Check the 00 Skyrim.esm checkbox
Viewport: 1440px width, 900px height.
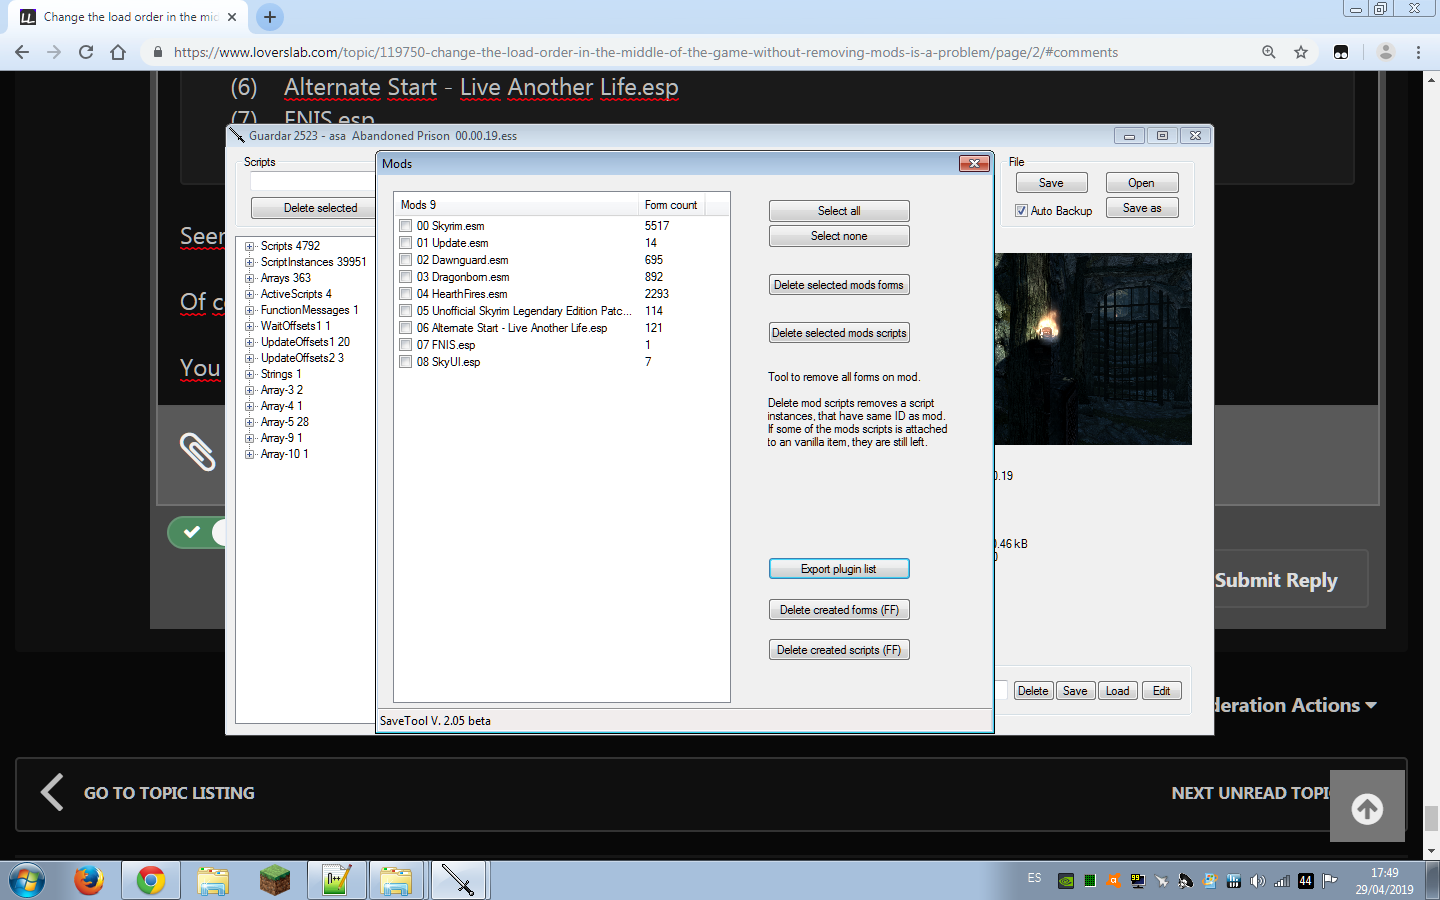pyautogui.click(x=406, y=226)
